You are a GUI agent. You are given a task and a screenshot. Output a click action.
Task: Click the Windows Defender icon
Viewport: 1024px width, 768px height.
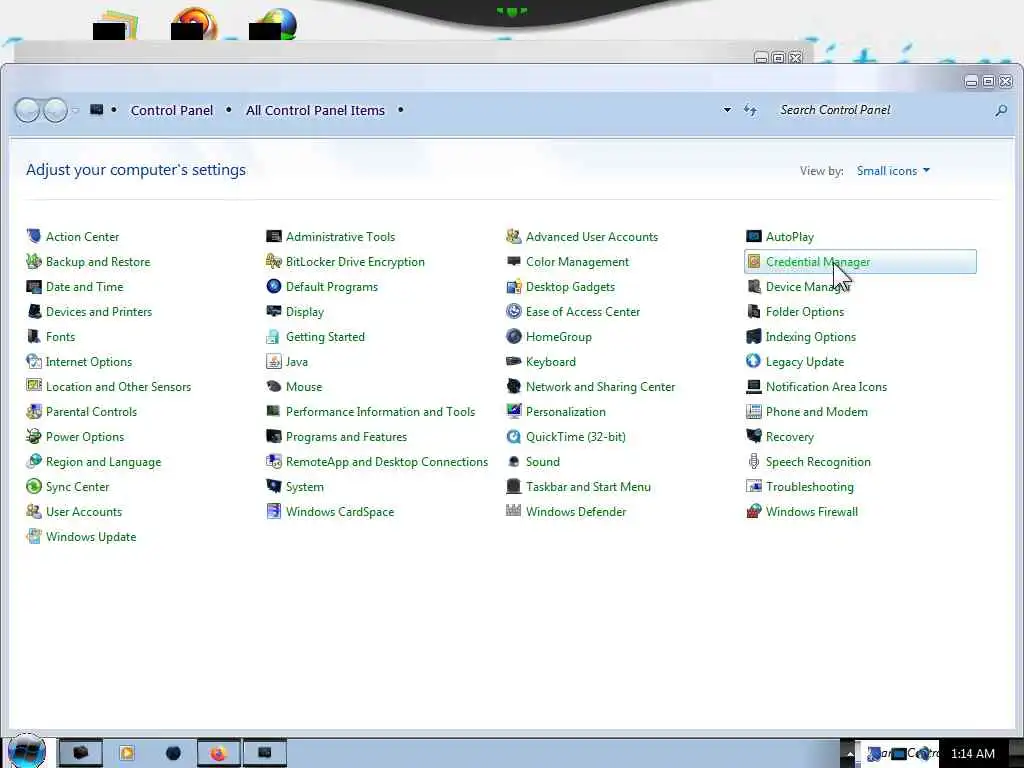coord(514,511)
